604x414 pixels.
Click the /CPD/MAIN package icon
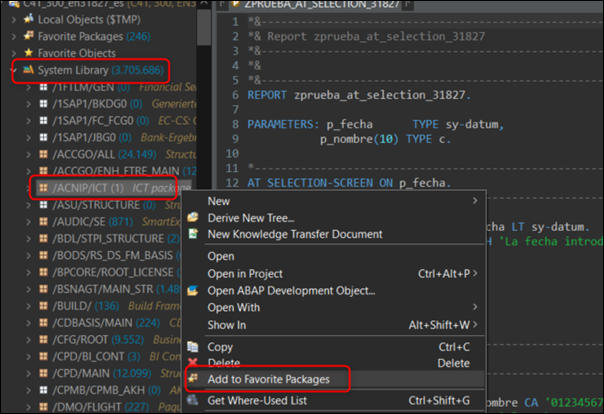pyautogui.click(x=44, y=374)
